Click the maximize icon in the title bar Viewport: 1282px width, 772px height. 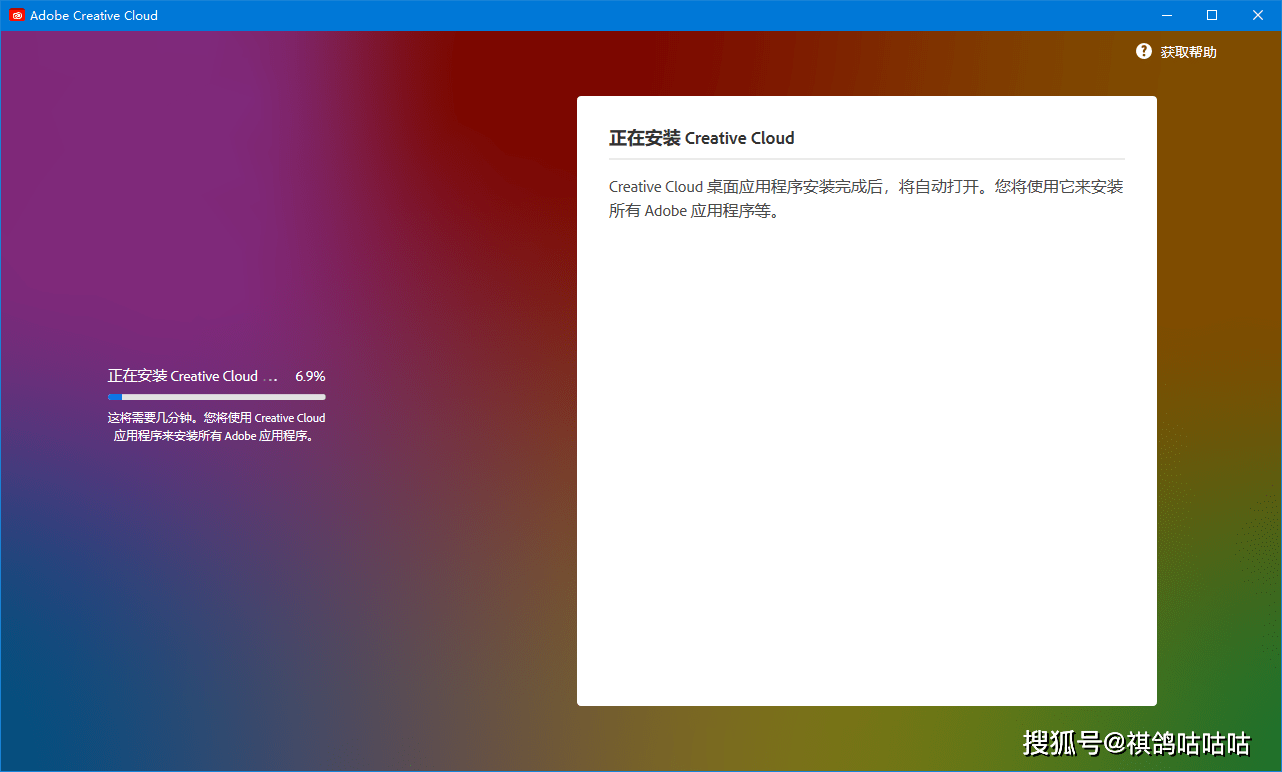[x=1211, y=15]
